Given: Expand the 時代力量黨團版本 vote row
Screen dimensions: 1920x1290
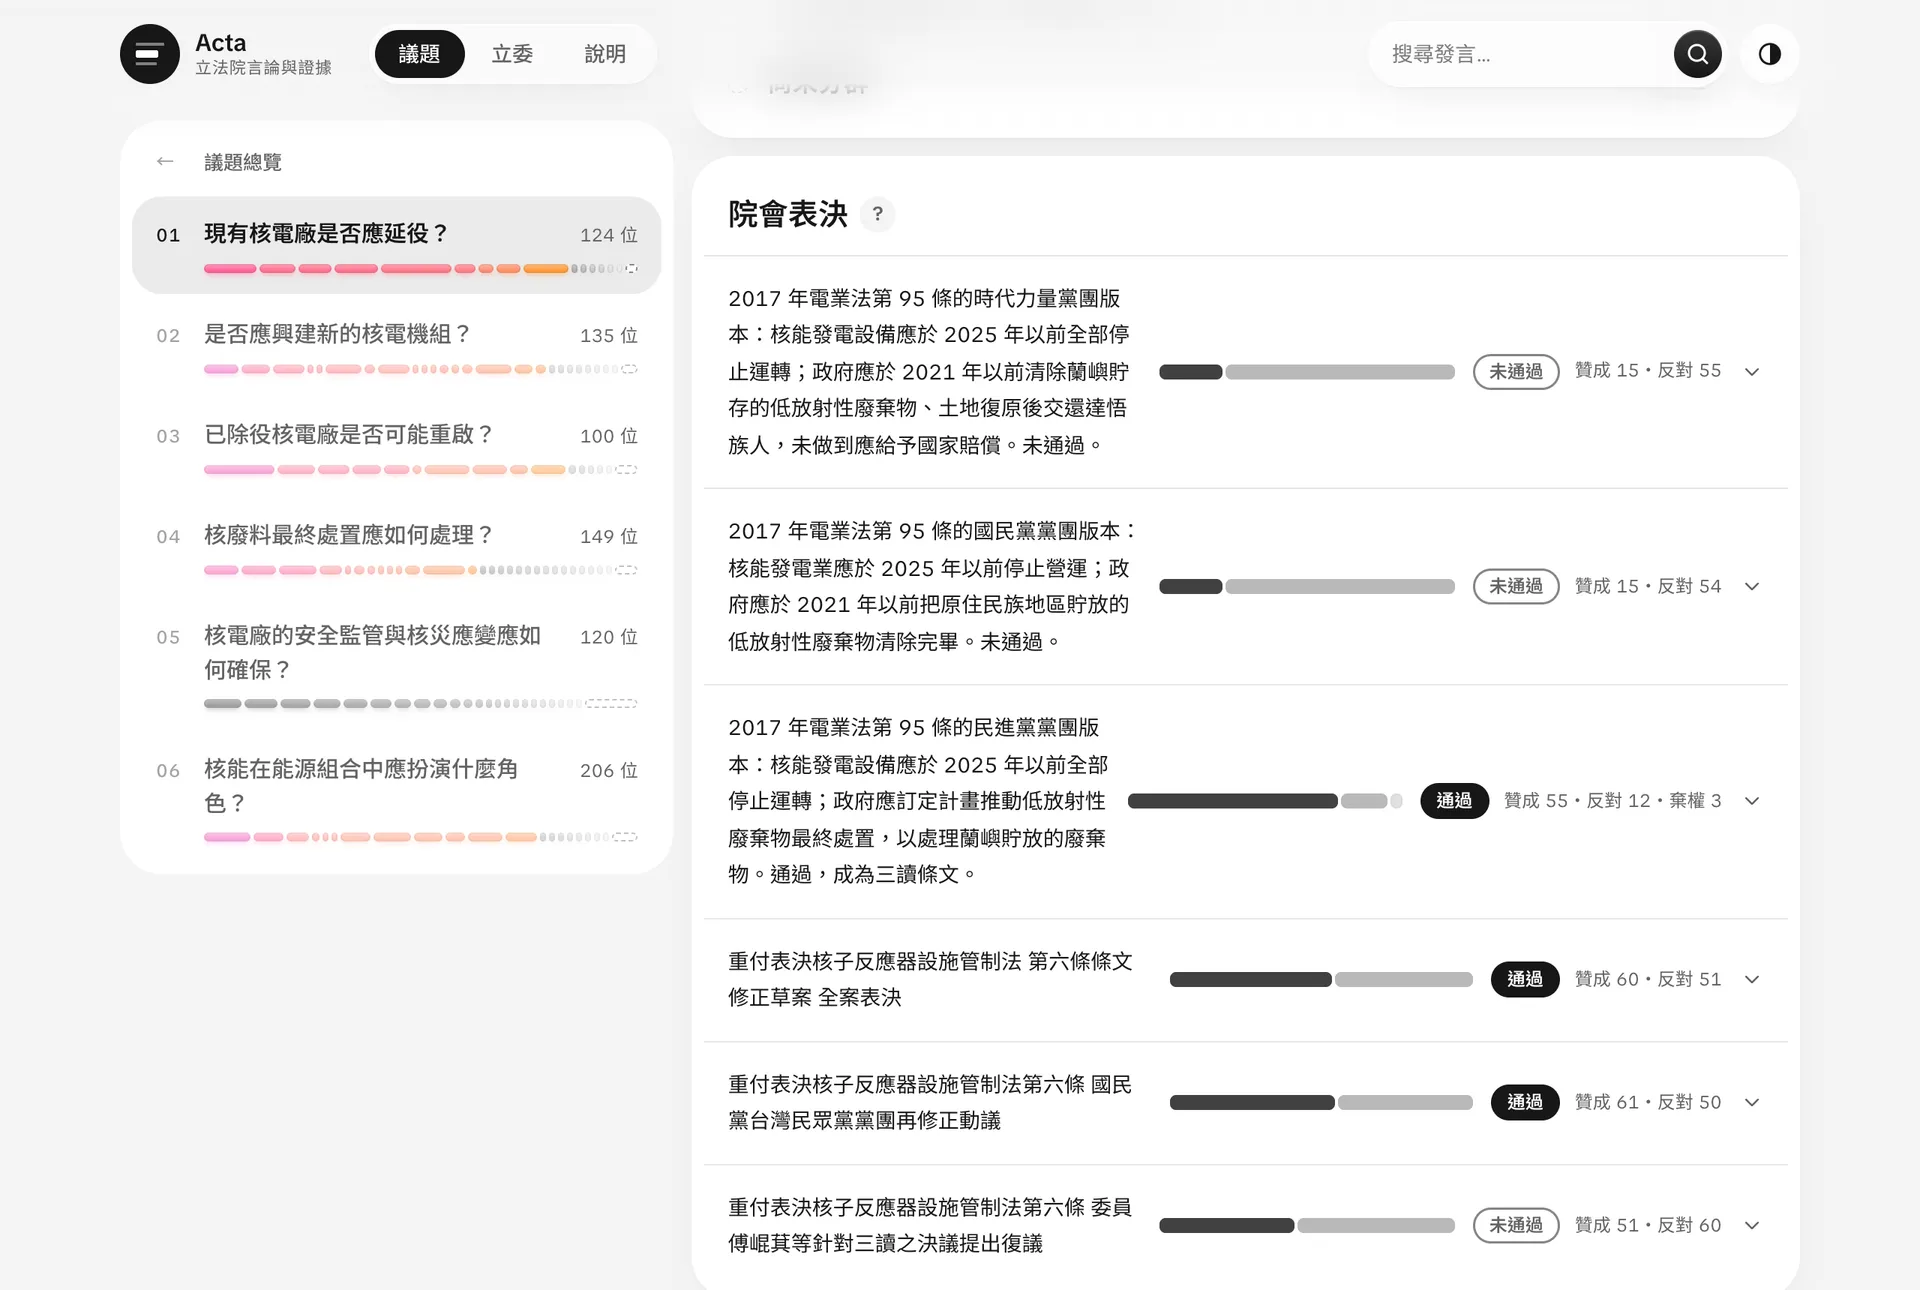Looking at the screenshot, I should tap(1245, 372).
